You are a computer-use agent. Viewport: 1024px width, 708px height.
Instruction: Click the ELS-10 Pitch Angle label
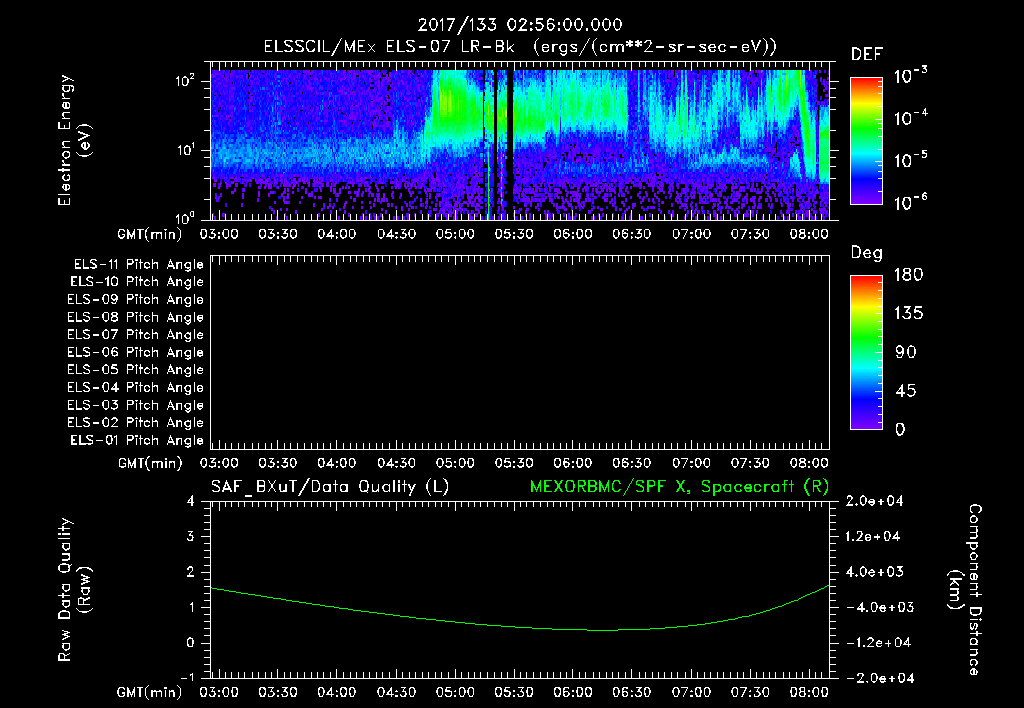tap(137, 282)
